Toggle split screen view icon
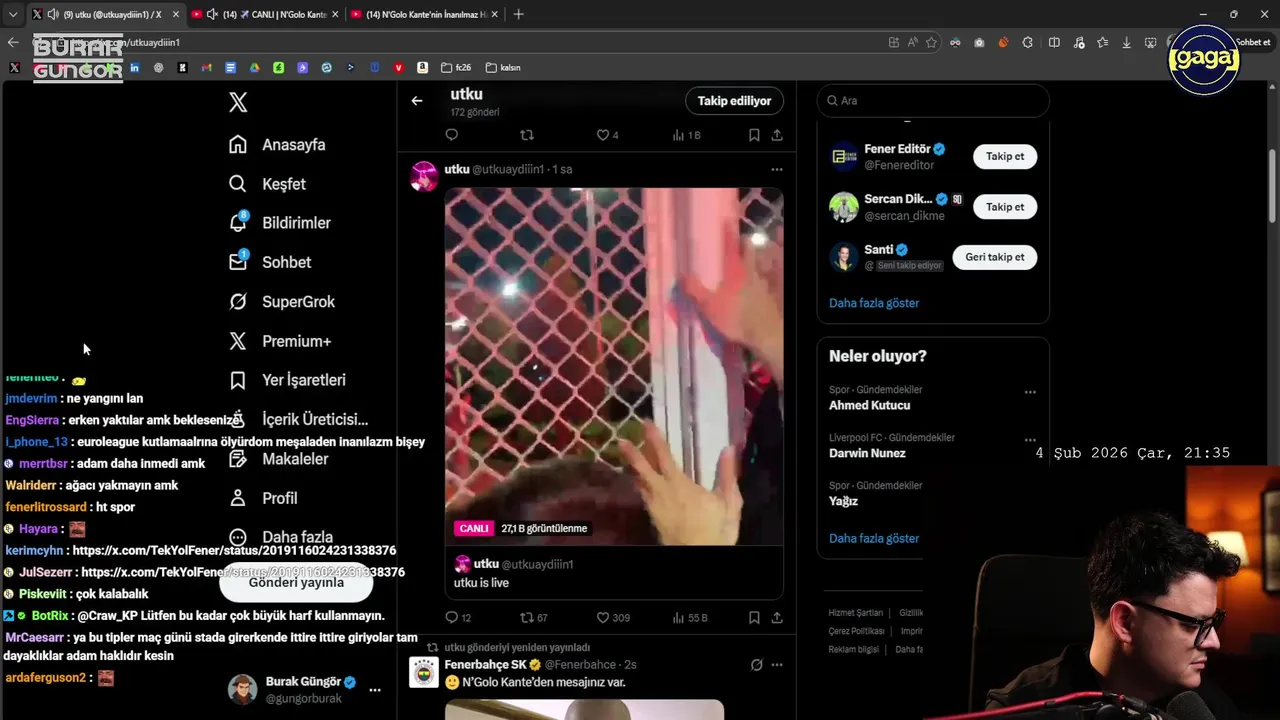The image size is (1280, 720). click(x=1054, y=43)
